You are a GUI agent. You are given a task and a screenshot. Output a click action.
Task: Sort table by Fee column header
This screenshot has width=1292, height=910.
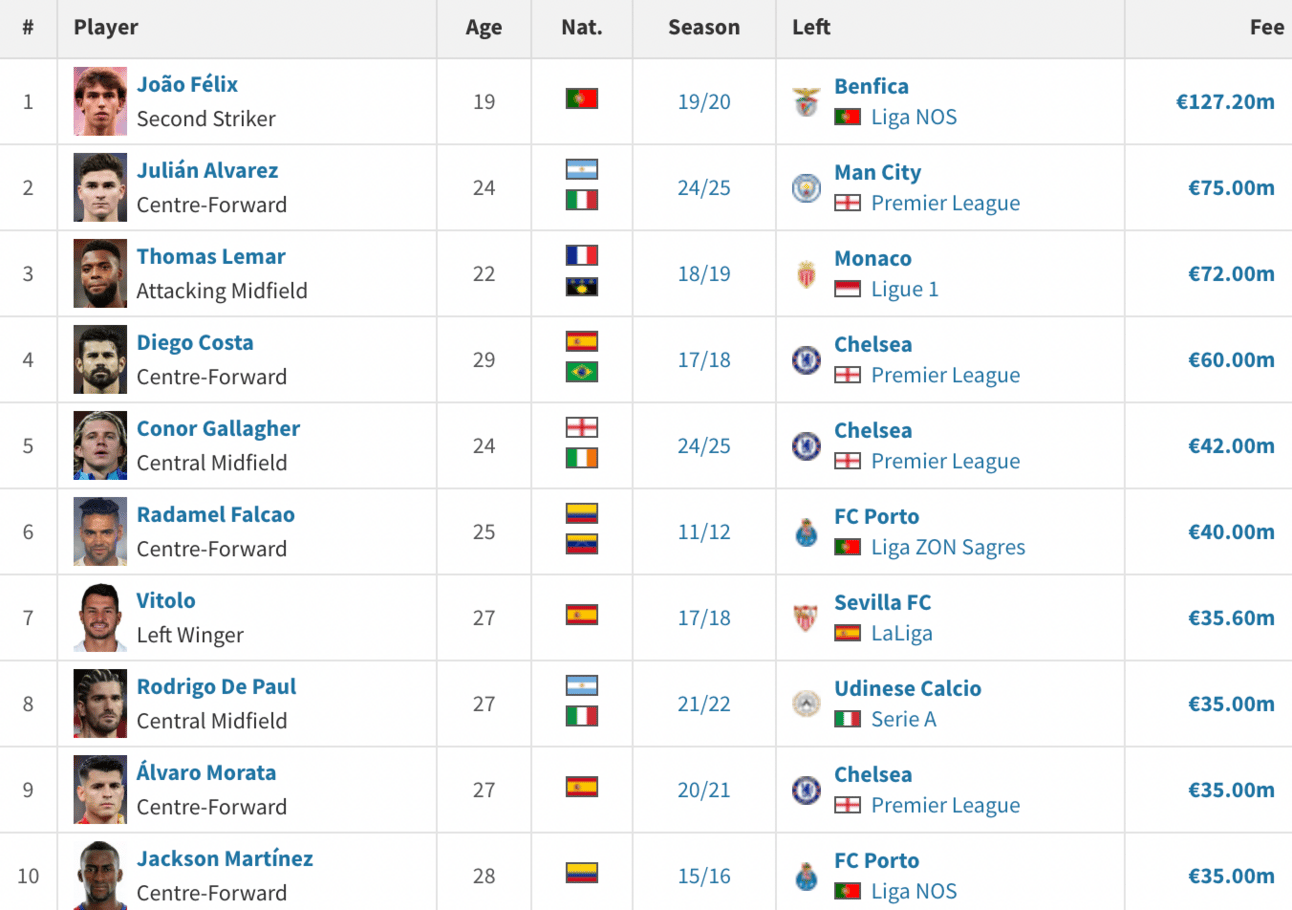point(1266,27)
